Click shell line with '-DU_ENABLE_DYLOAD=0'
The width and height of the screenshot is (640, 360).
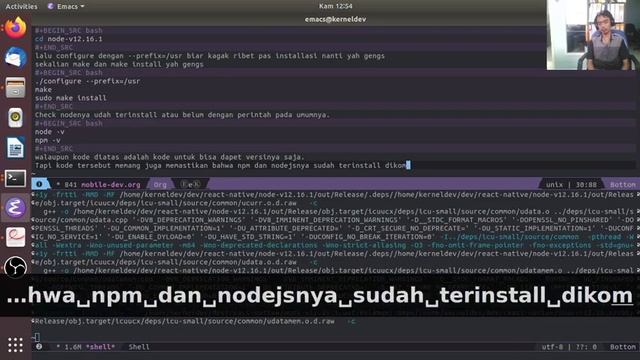334,237
